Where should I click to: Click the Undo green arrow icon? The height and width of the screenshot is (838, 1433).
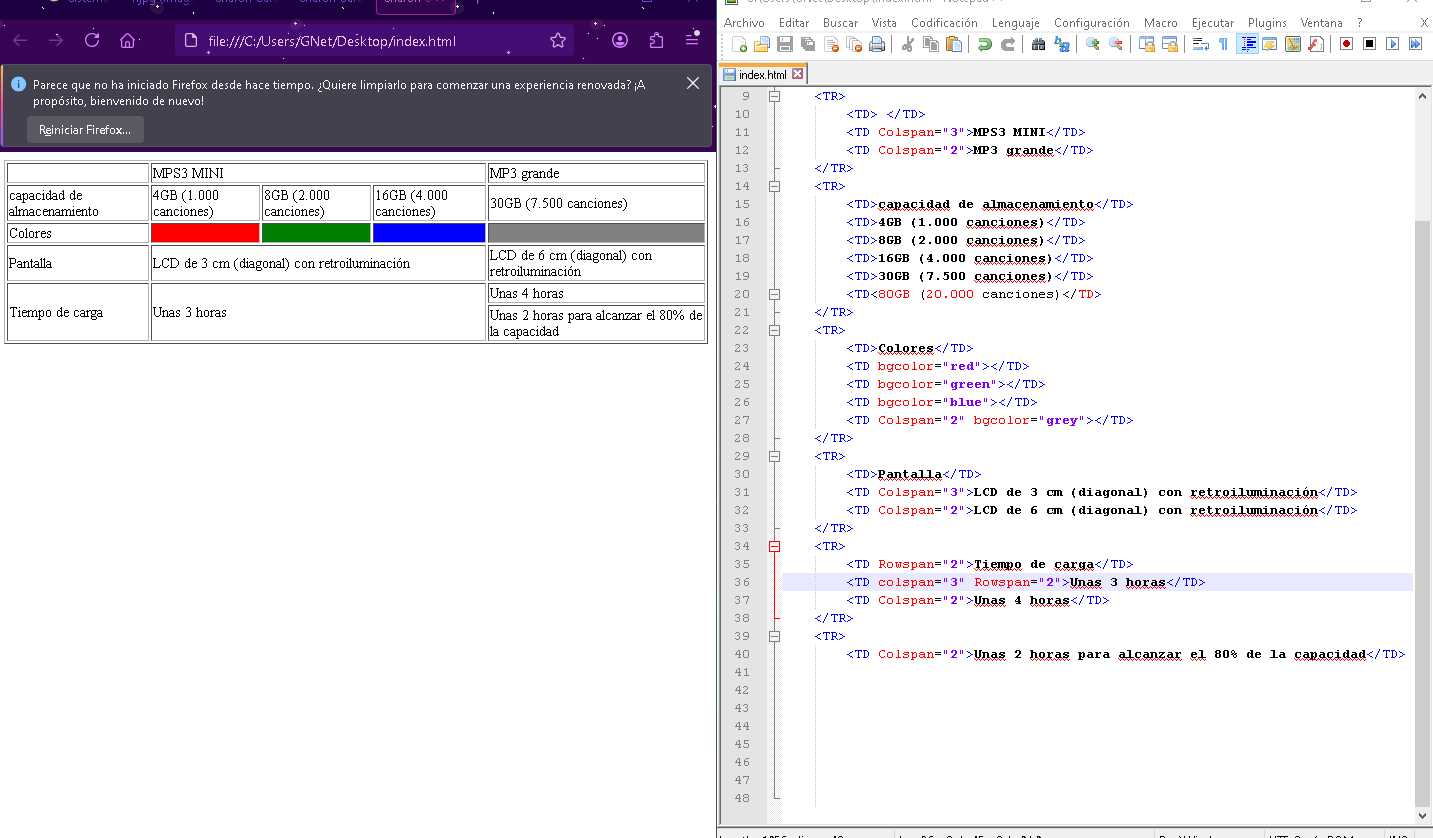point(984,44)
